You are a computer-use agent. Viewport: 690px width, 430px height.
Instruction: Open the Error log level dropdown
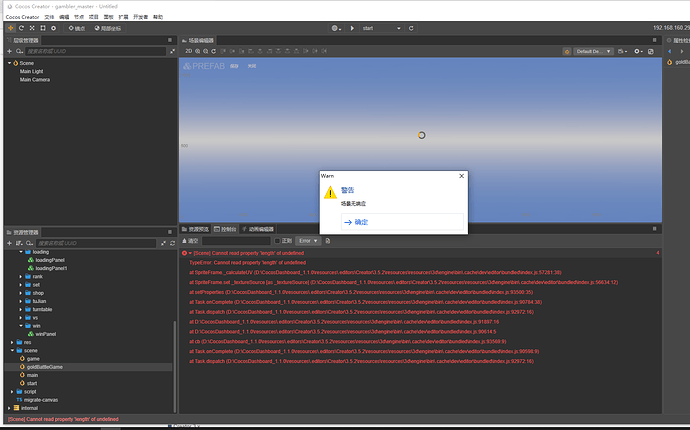(x=308, y=241)
